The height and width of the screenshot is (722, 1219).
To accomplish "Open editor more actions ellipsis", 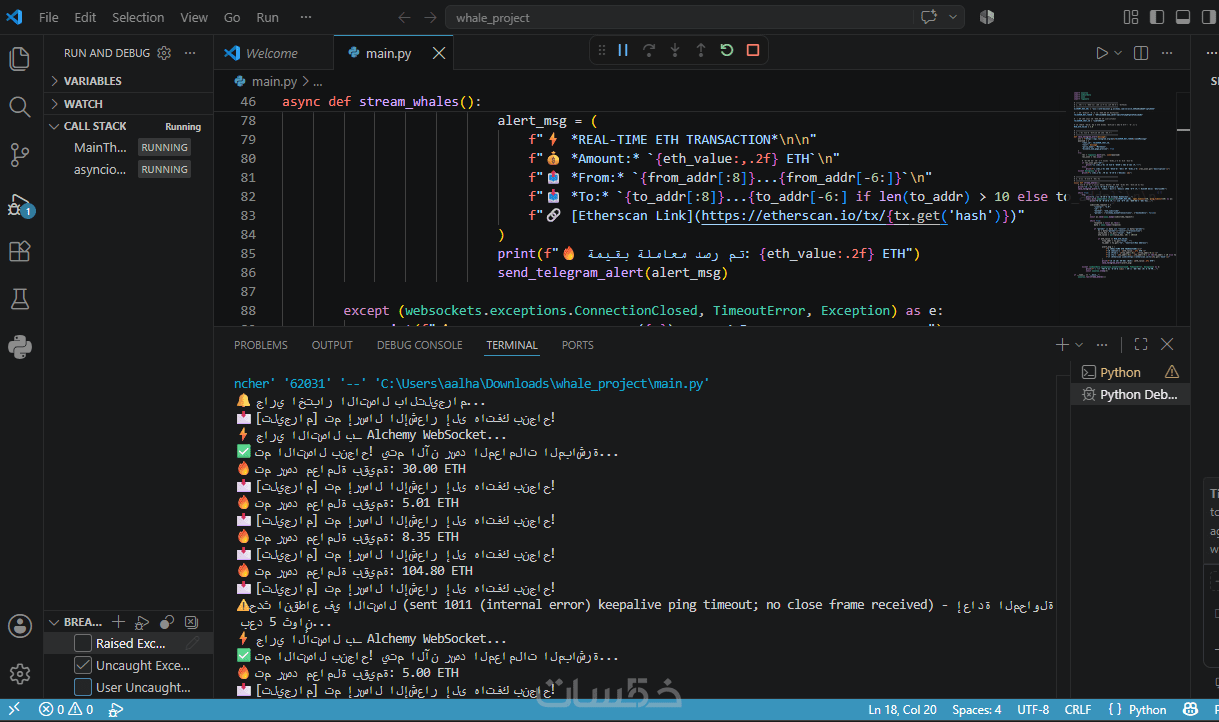I will pos(1168,53).
